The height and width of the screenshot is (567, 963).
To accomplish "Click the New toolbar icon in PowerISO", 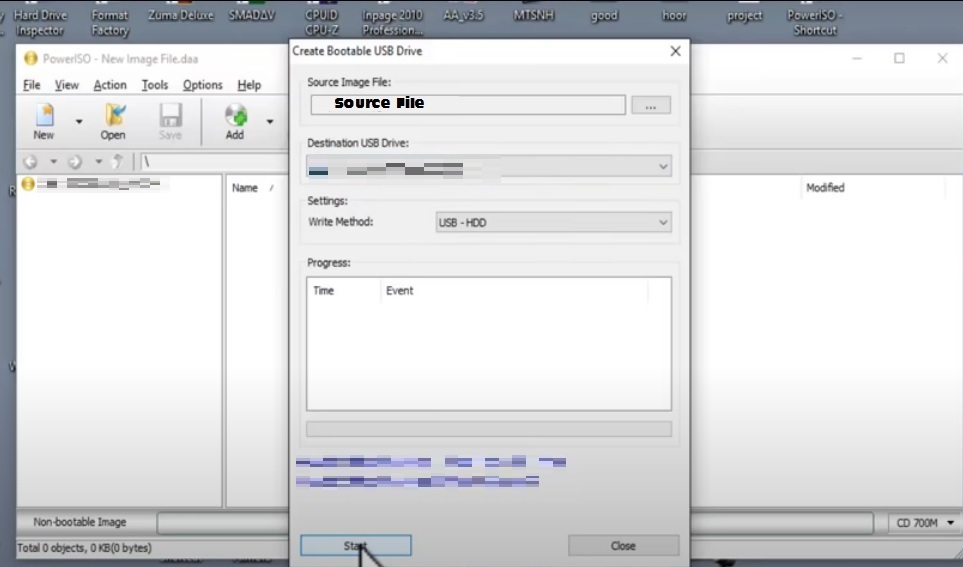I will (x=44, y=121).
